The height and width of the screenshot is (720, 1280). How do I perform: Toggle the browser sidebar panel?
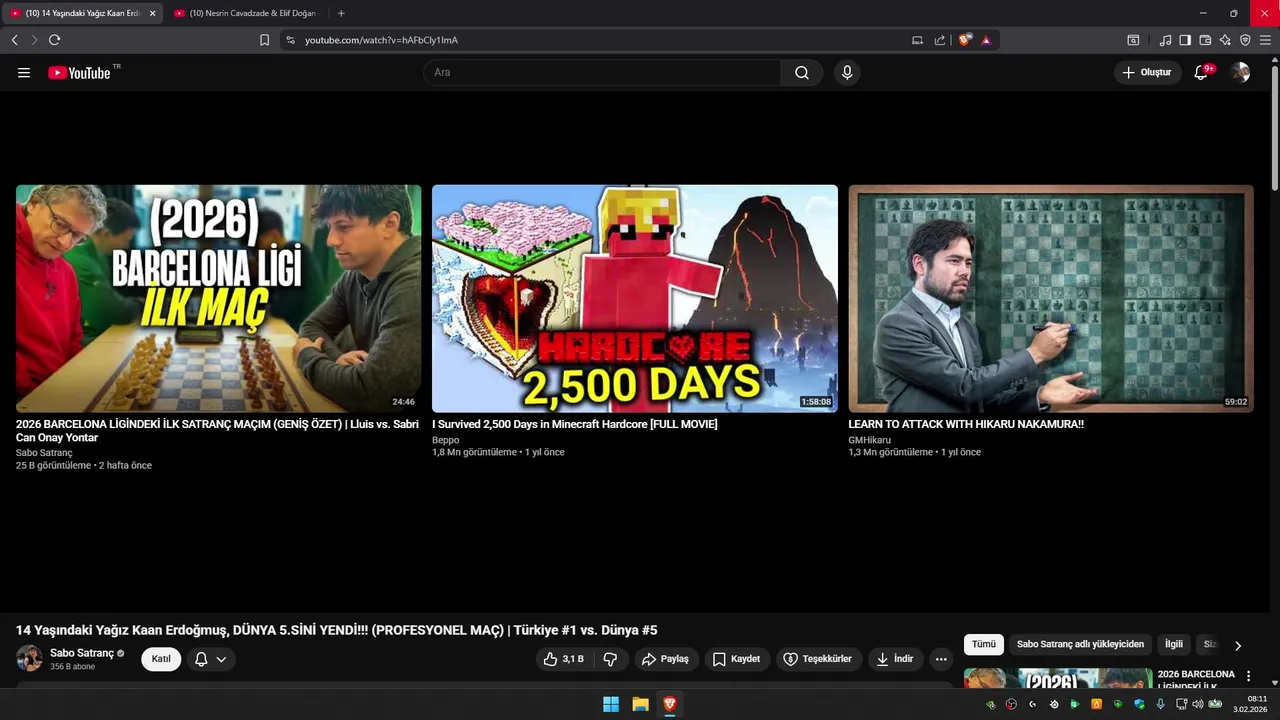tap(1185, 40)
